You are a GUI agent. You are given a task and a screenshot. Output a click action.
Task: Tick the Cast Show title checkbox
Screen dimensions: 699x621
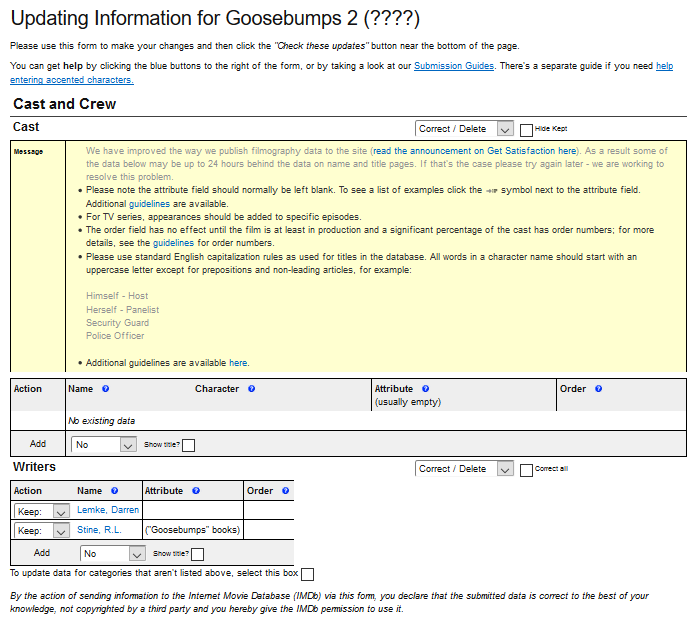189,445
